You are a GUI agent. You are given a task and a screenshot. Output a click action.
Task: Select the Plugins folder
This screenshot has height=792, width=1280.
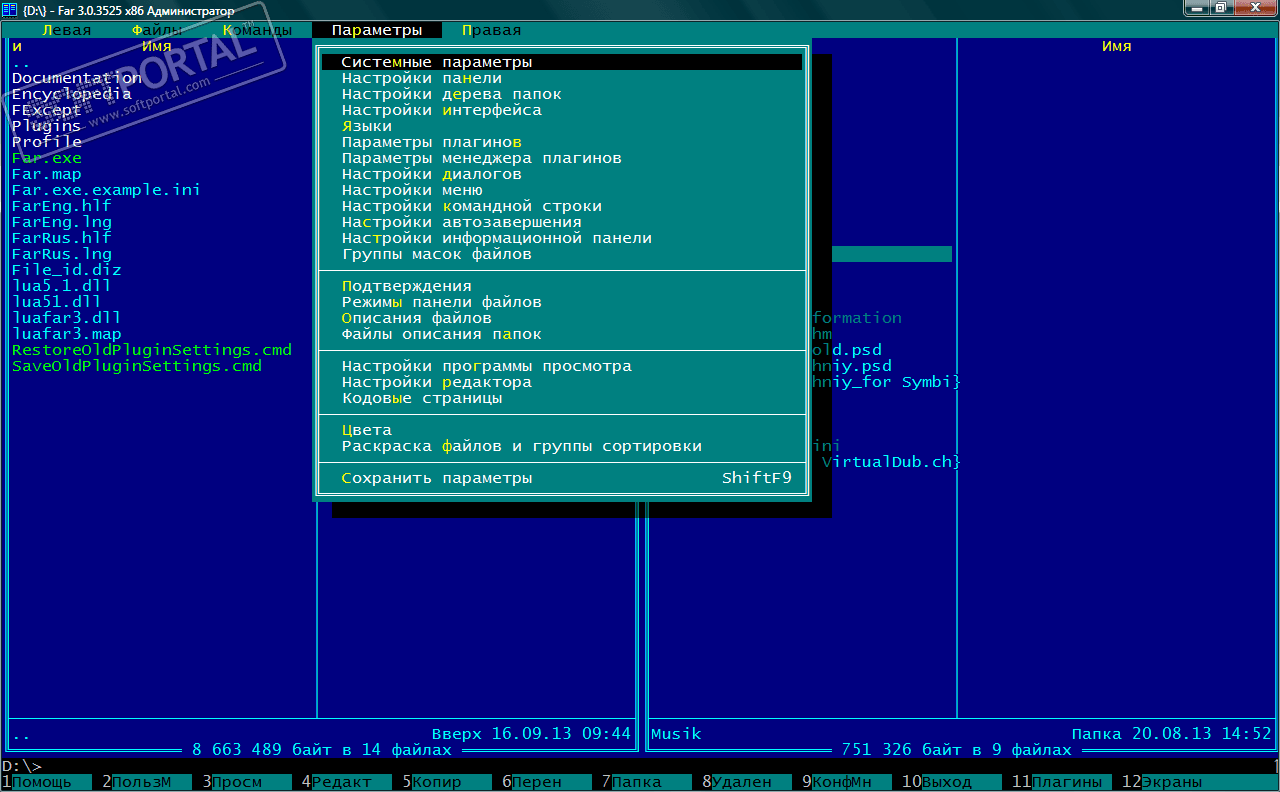[47, 126]
